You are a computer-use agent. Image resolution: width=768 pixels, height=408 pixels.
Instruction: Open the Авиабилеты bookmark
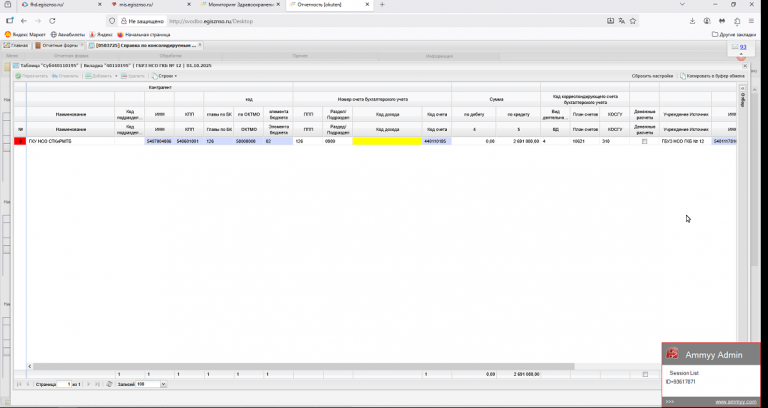click(68, 35)
